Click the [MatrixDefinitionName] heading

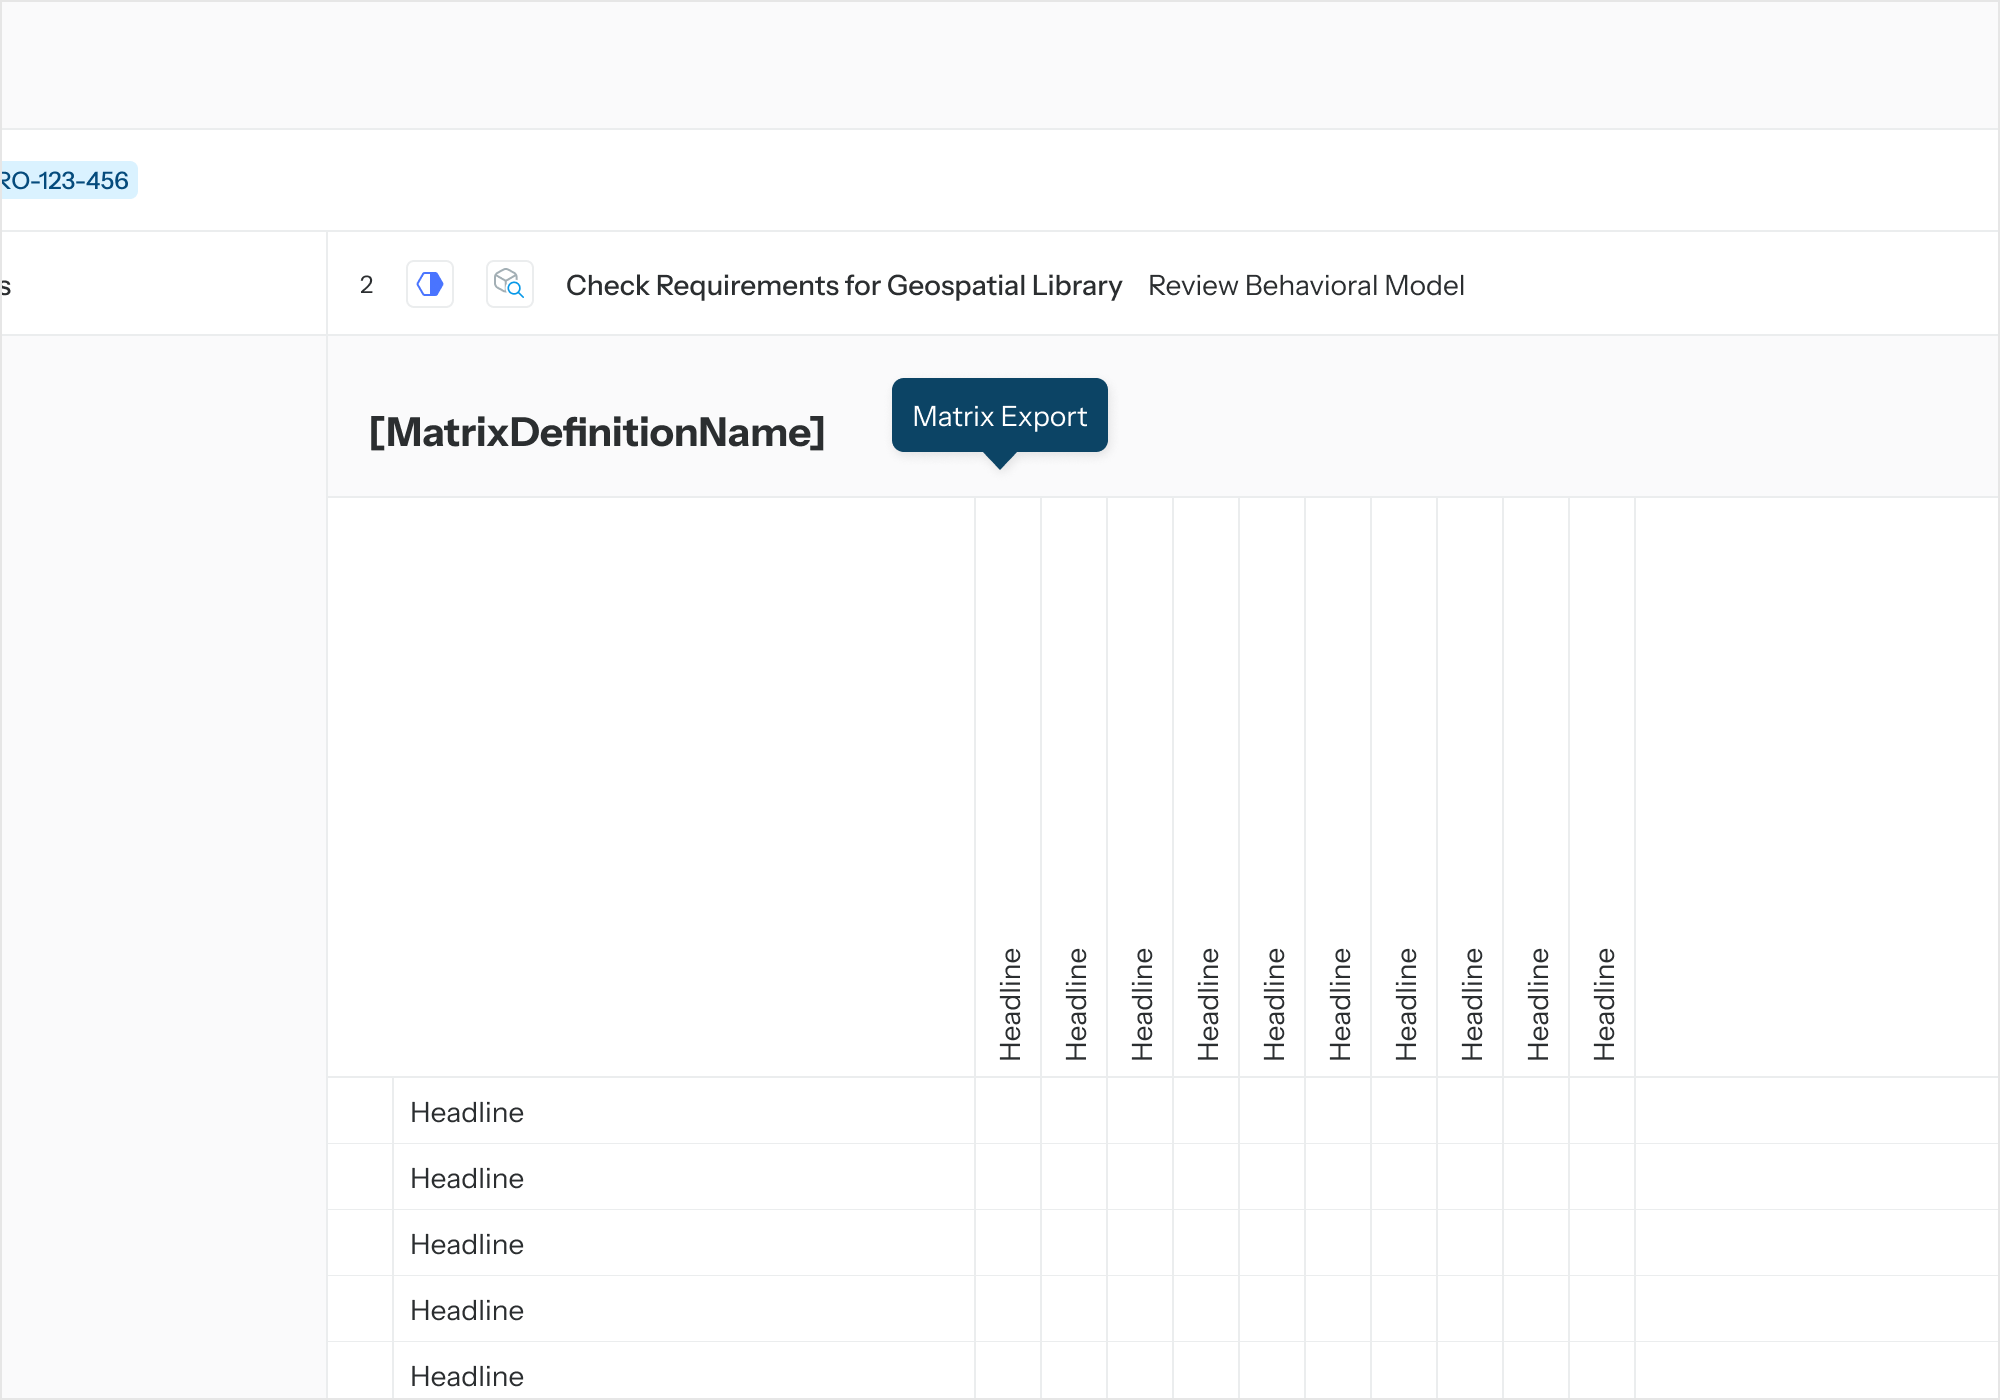tap(597, 433)
